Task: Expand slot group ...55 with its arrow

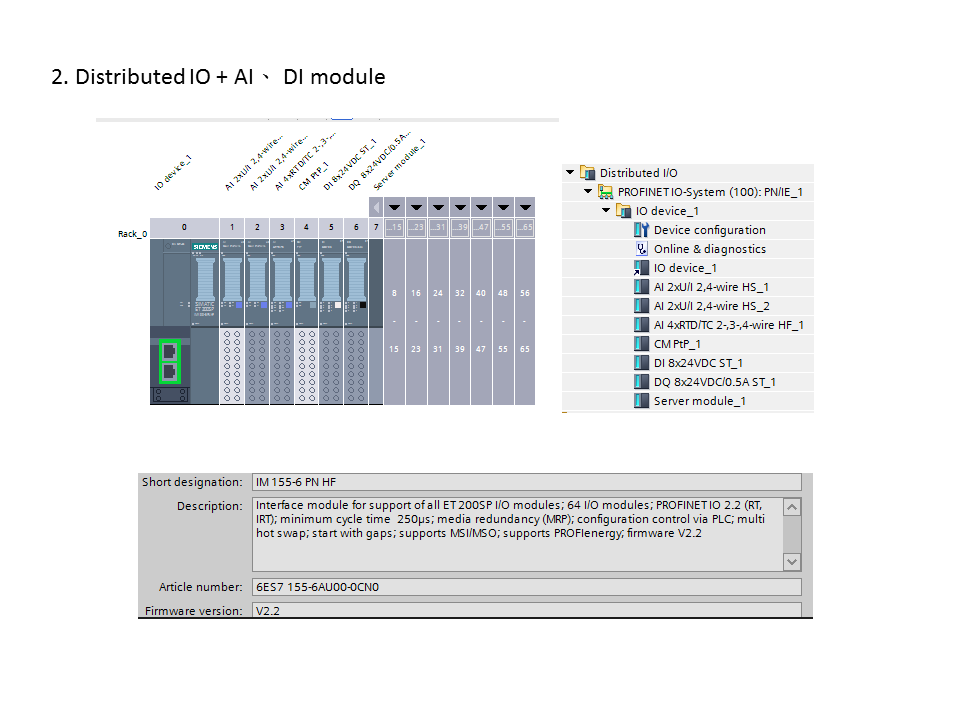Action: [503, 207]
